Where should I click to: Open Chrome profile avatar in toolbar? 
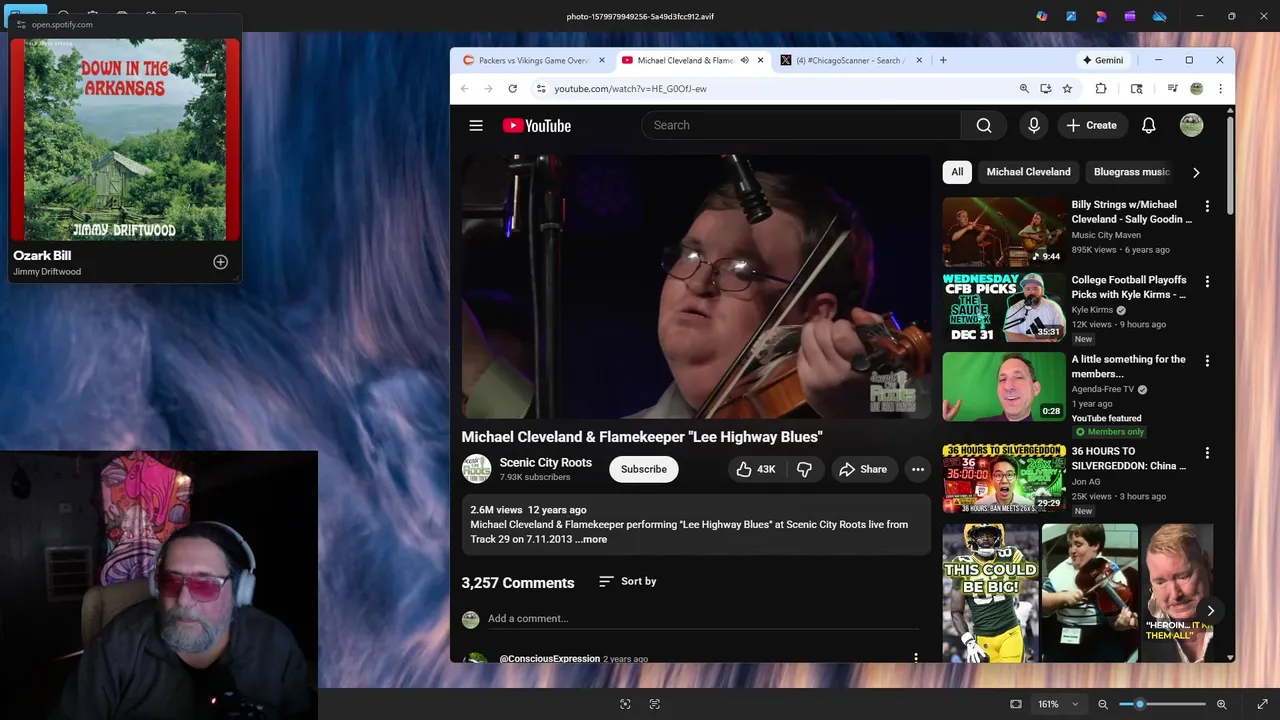1196,88
